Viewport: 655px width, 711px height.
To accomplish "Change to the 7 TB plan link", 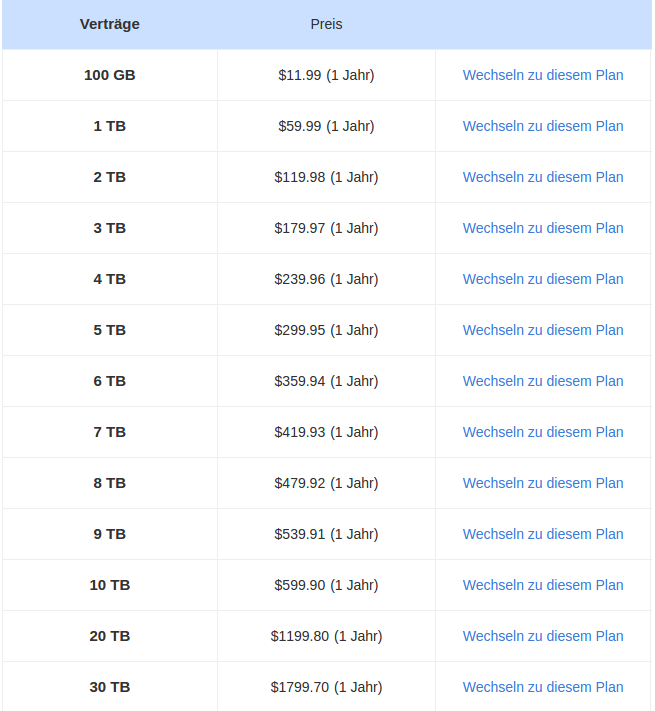I will tap(543, 432).
